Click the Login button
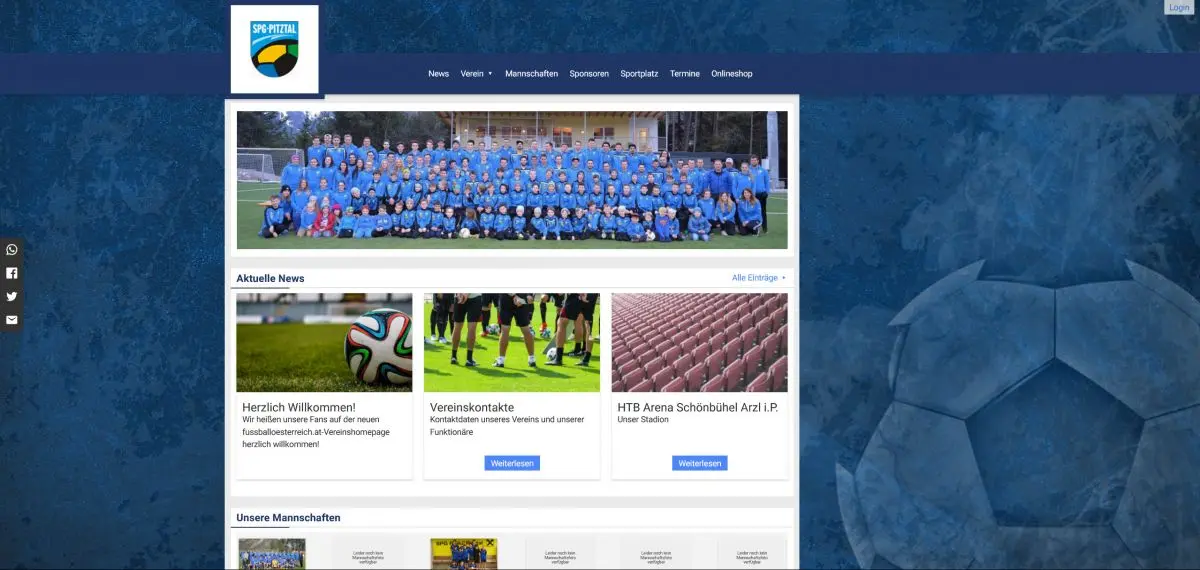The image size is (1200, 570). 1179,7
